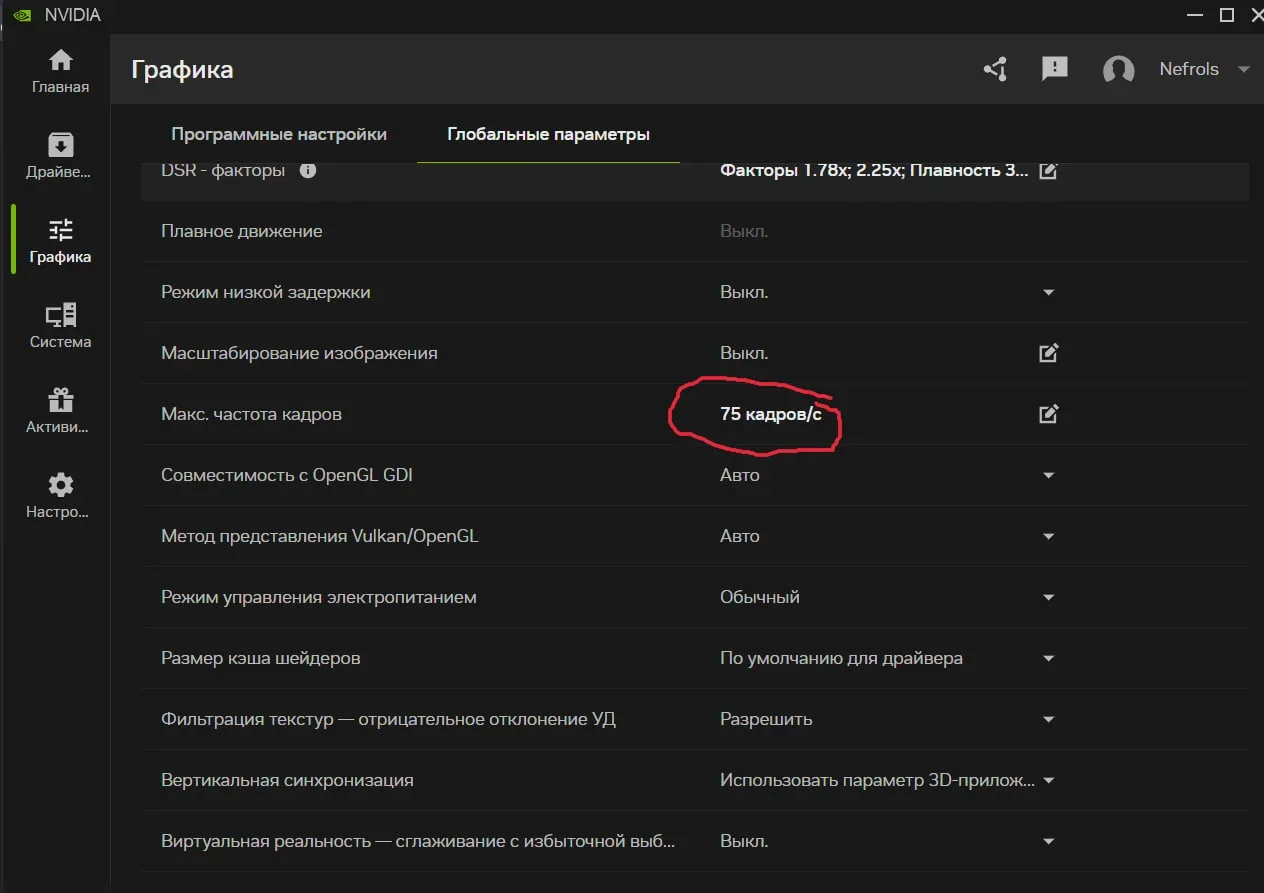Open the Виртуальная реальность сглаживание dropdown
The width and height of the screenshot is (1264, 893).
[1048, 841]
